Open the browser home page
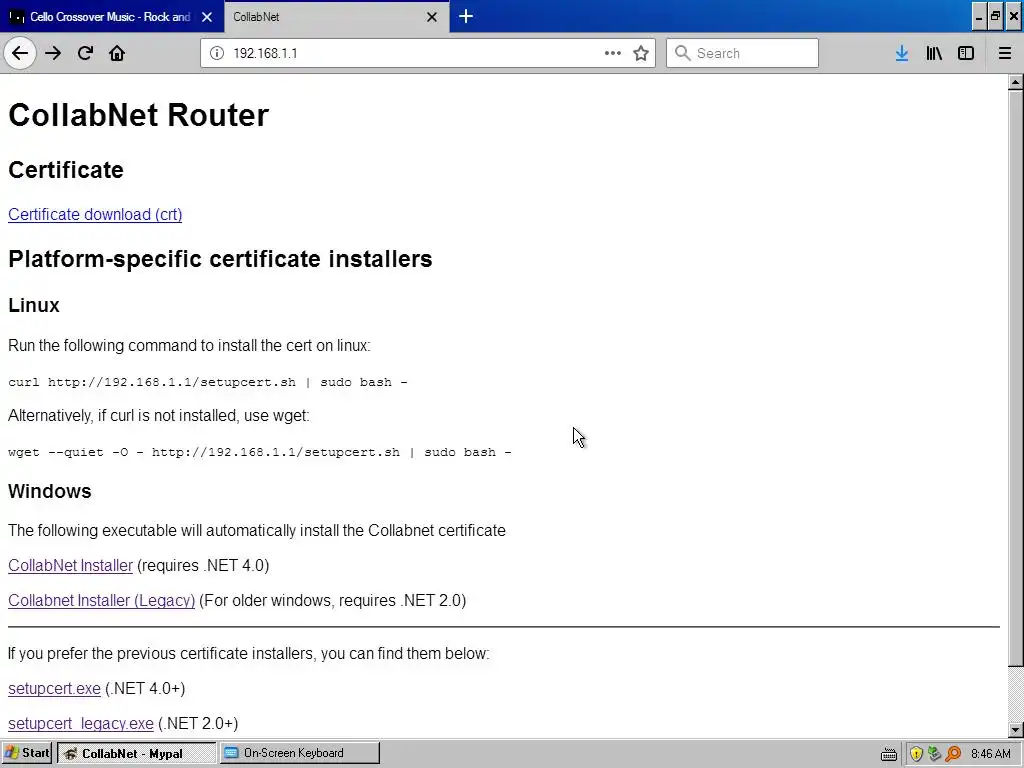Viewport: 1024px width, 768px height. point(117,53)
